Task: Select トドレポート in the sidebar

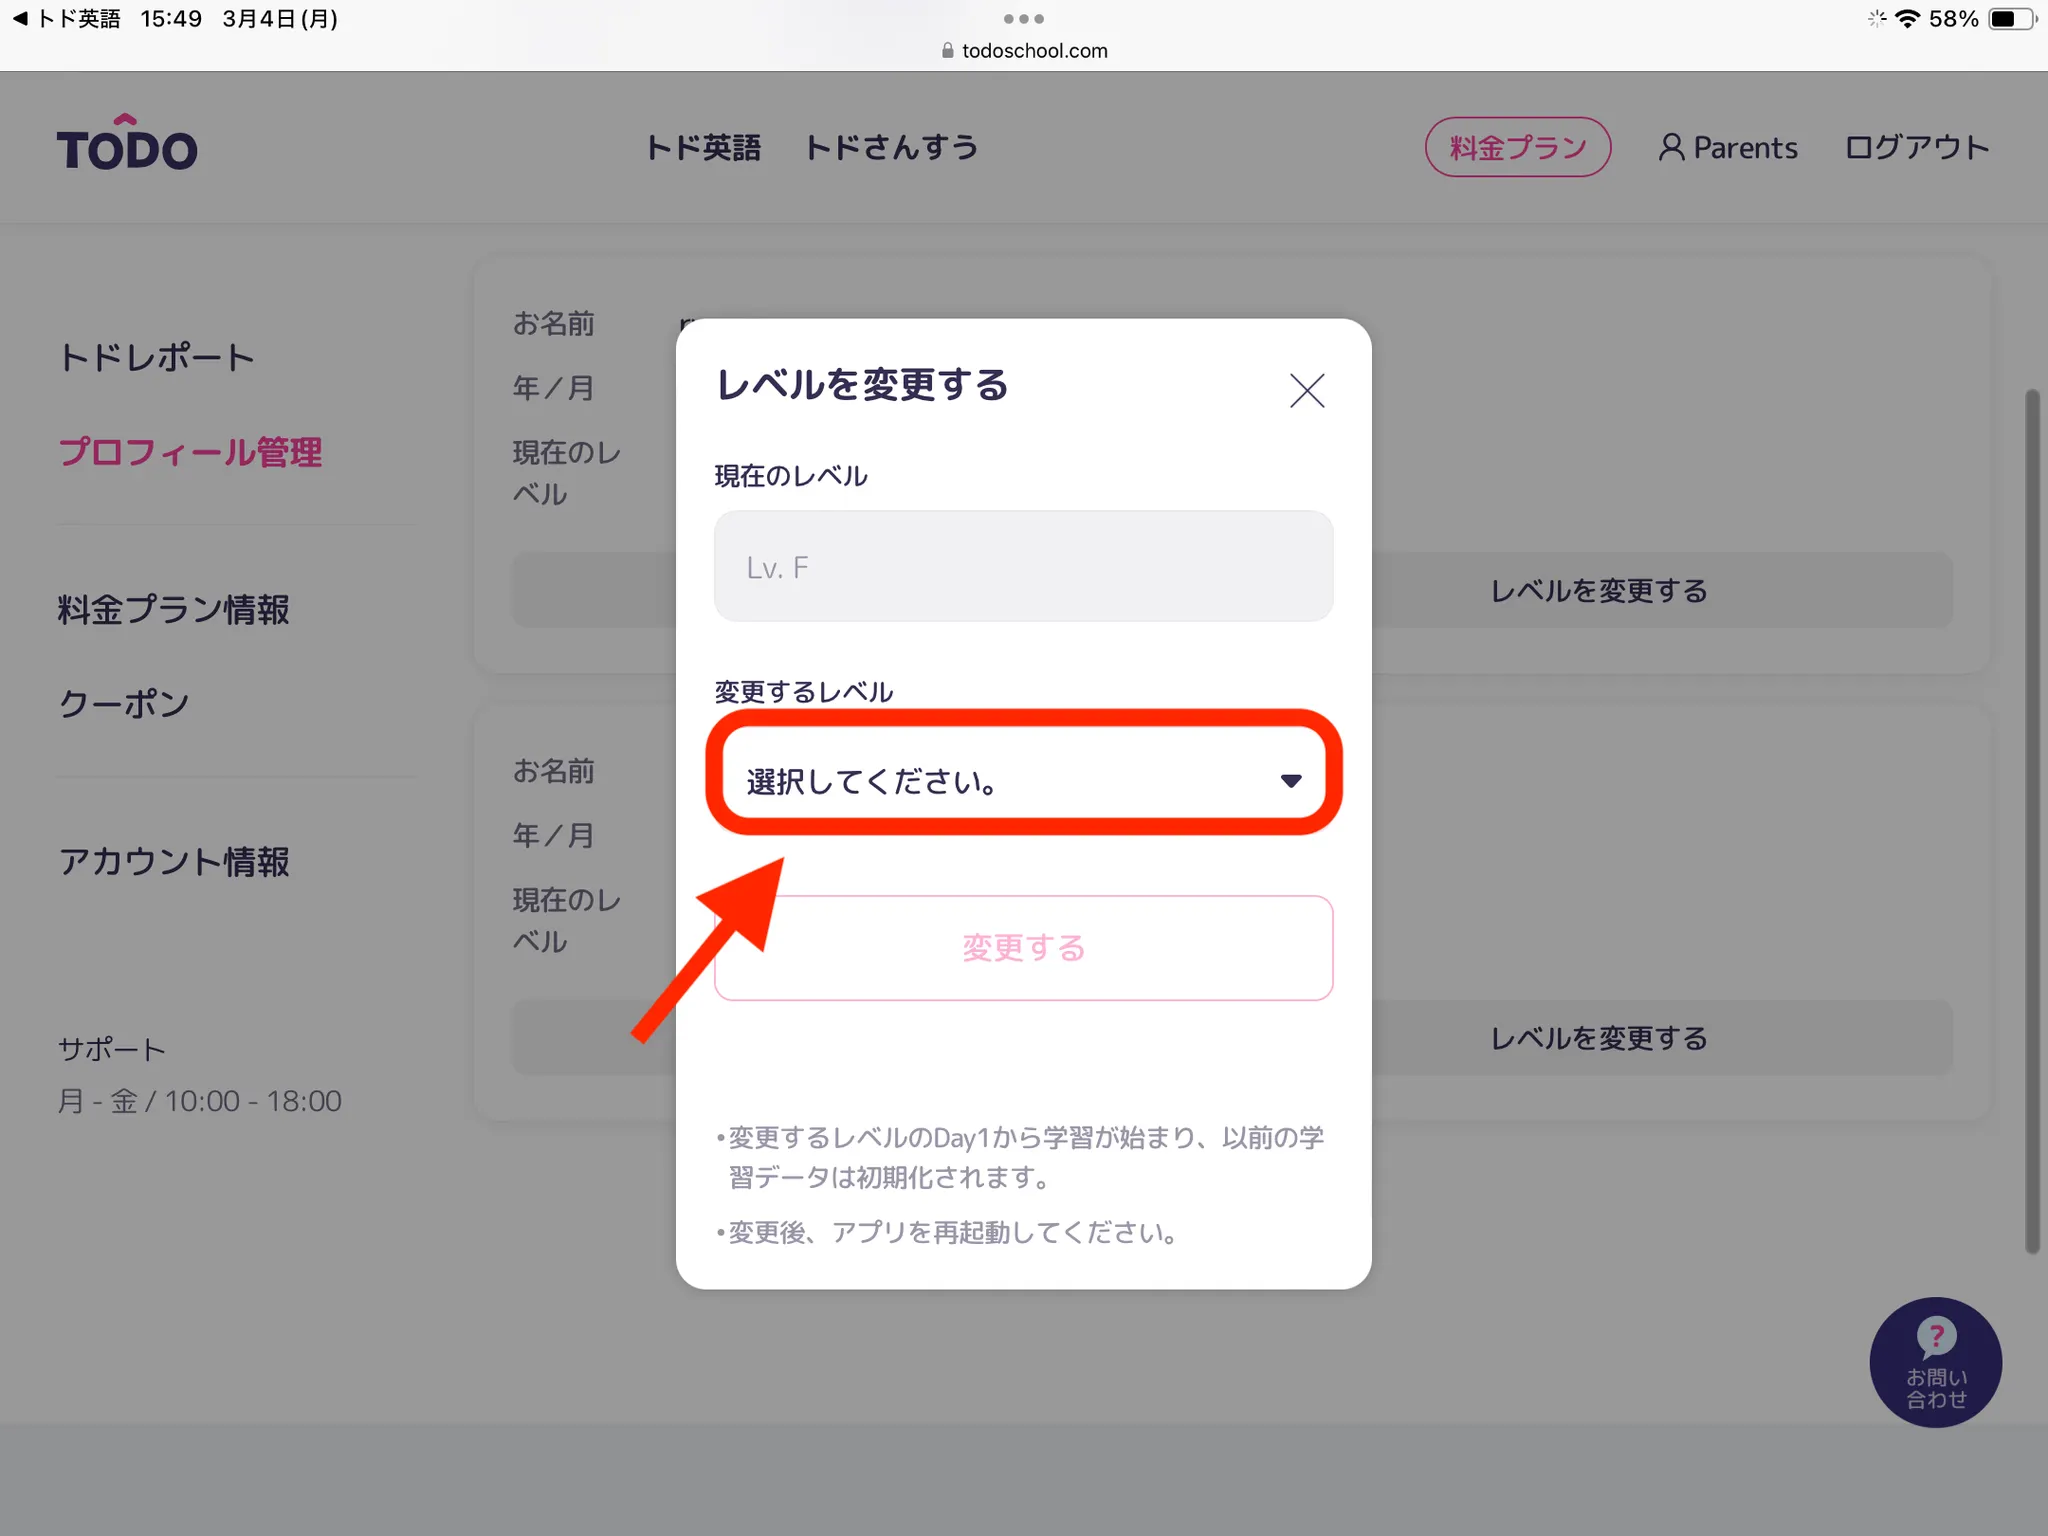Action: coord(156,357)
